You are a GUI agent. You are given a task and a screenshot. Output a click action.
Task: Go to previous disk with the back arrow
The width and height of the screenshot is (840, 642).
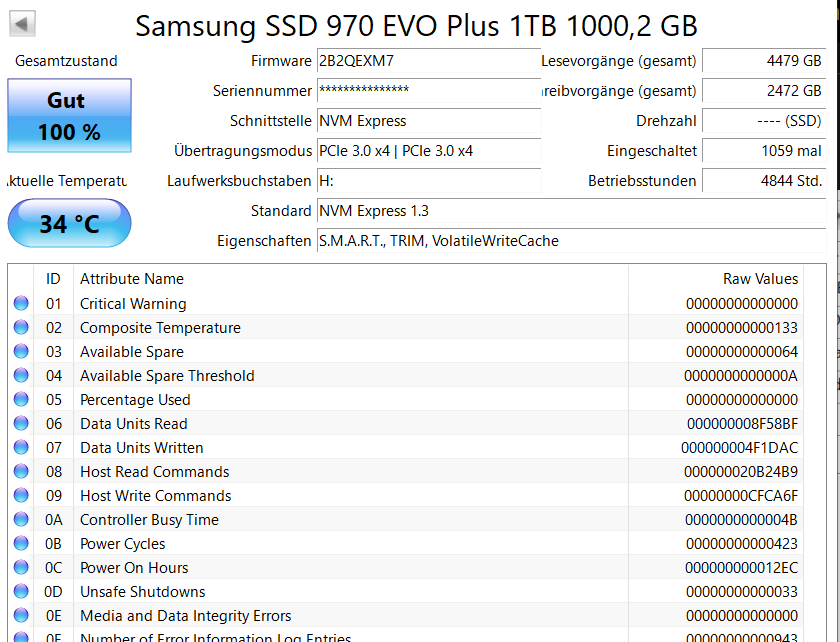22,24
